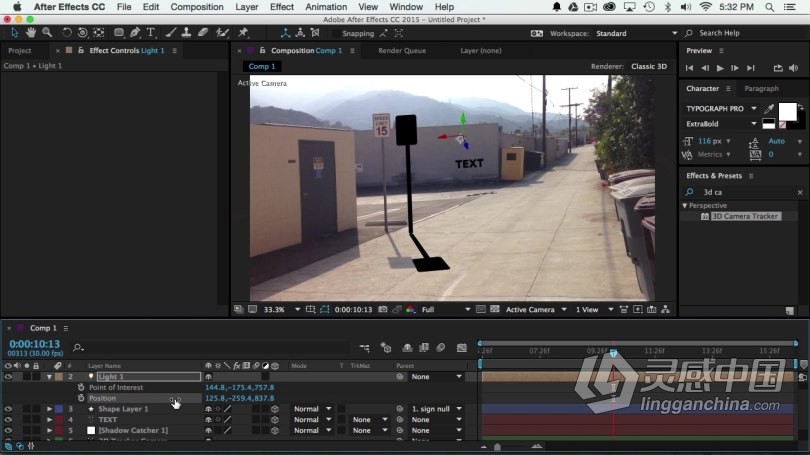
Task: Hide the Shape Layer 1 layer
Action: (8, 409)
